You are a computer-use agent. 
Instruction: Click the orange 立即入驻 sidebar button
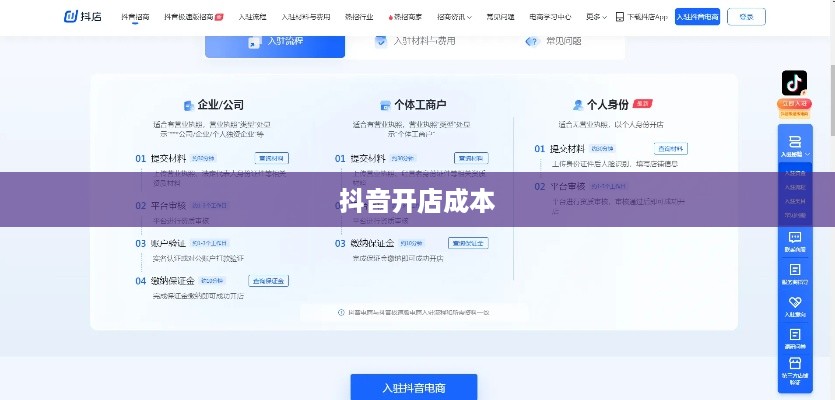794,103
